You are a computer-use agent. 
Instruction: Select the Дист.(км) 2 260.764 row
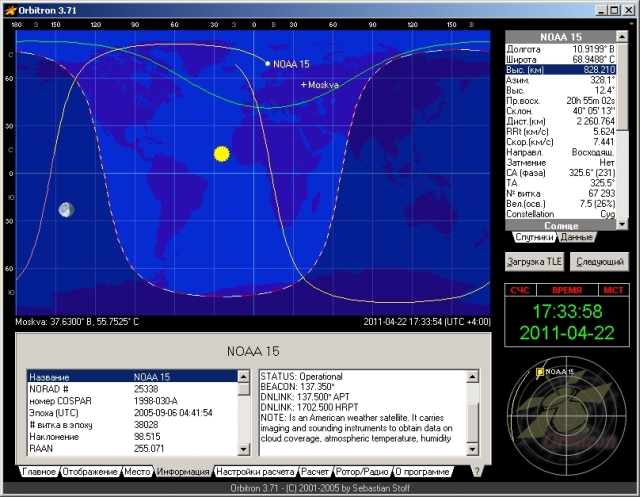pyautogui.click(x=561, y=121)
